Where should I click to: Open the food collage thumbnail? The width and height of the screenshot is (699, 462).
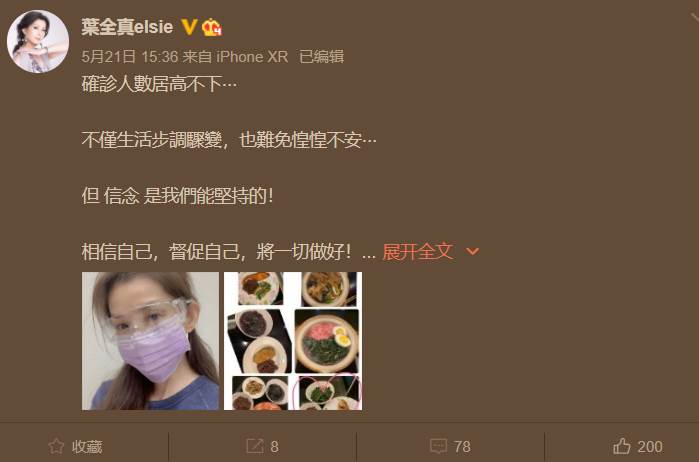point(293,341)
